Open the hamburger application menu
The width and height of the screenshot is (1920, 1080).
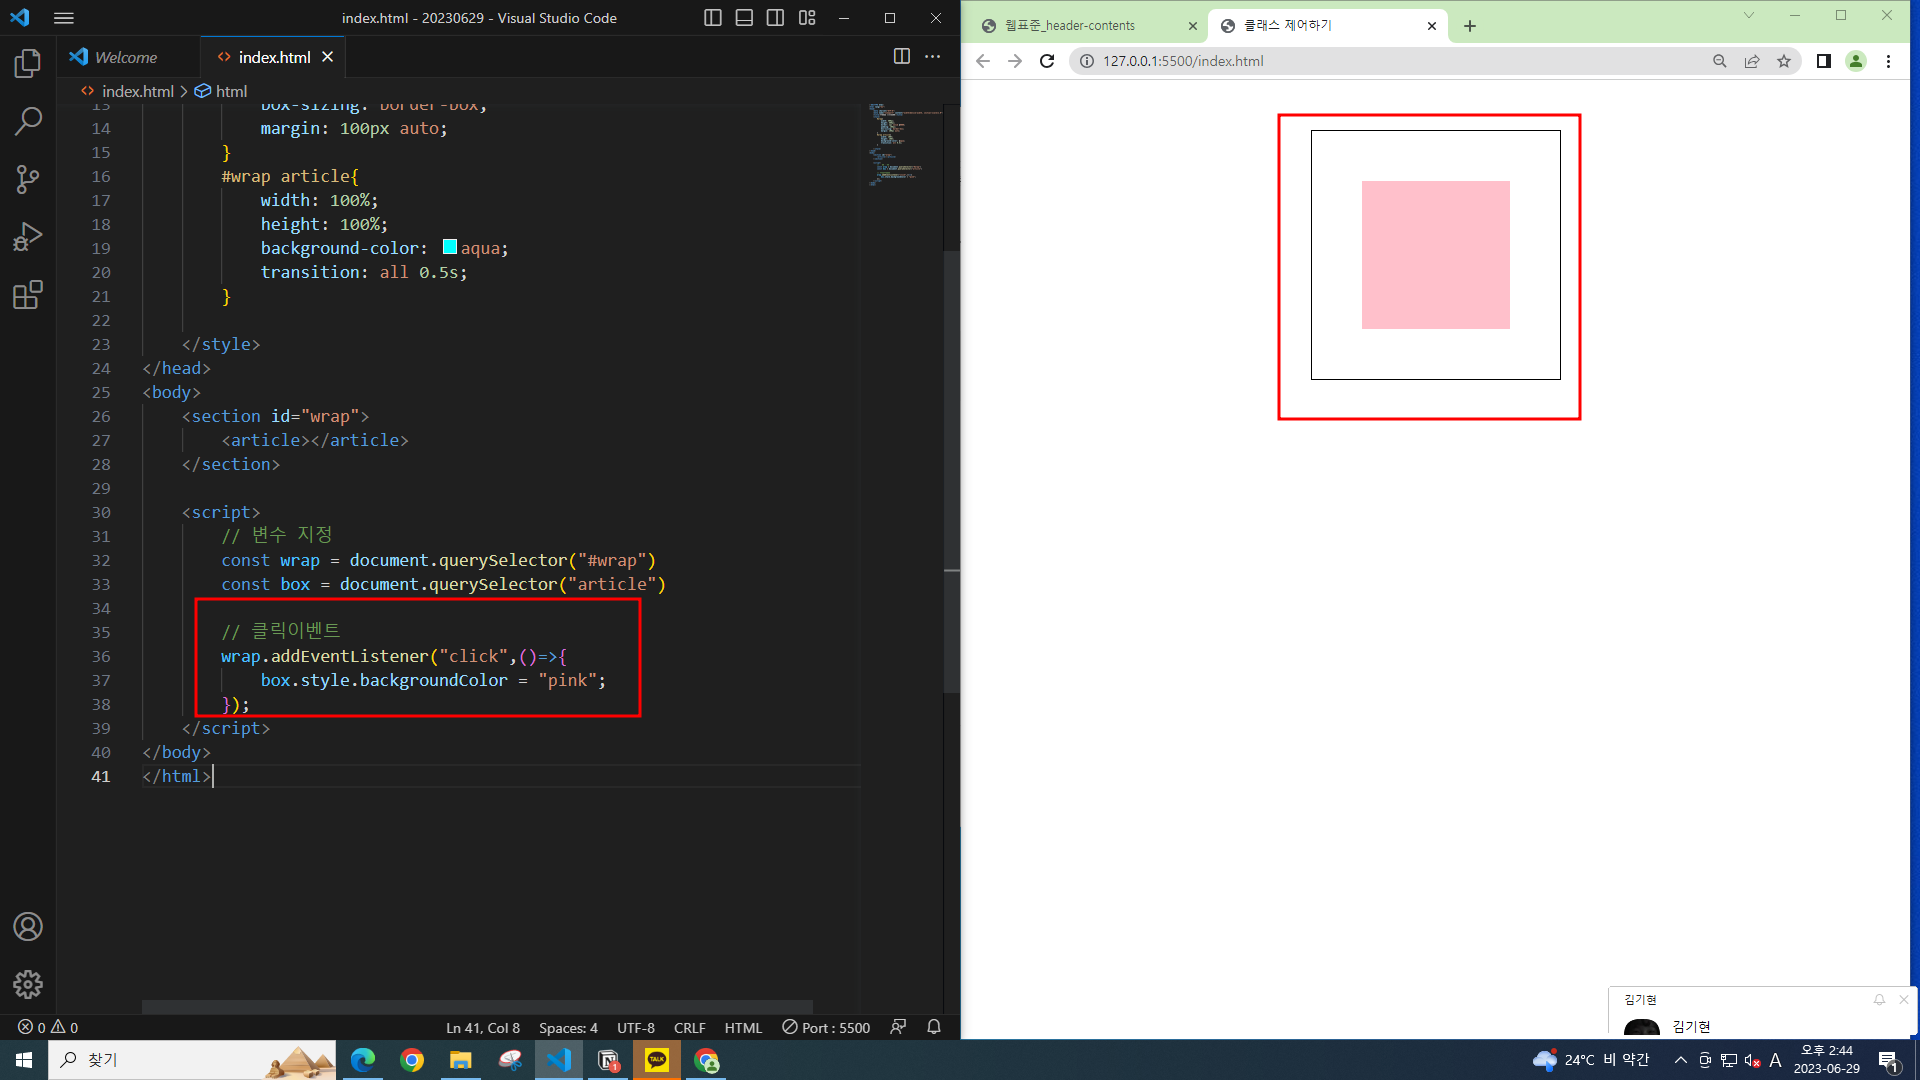tap(64, 18)
